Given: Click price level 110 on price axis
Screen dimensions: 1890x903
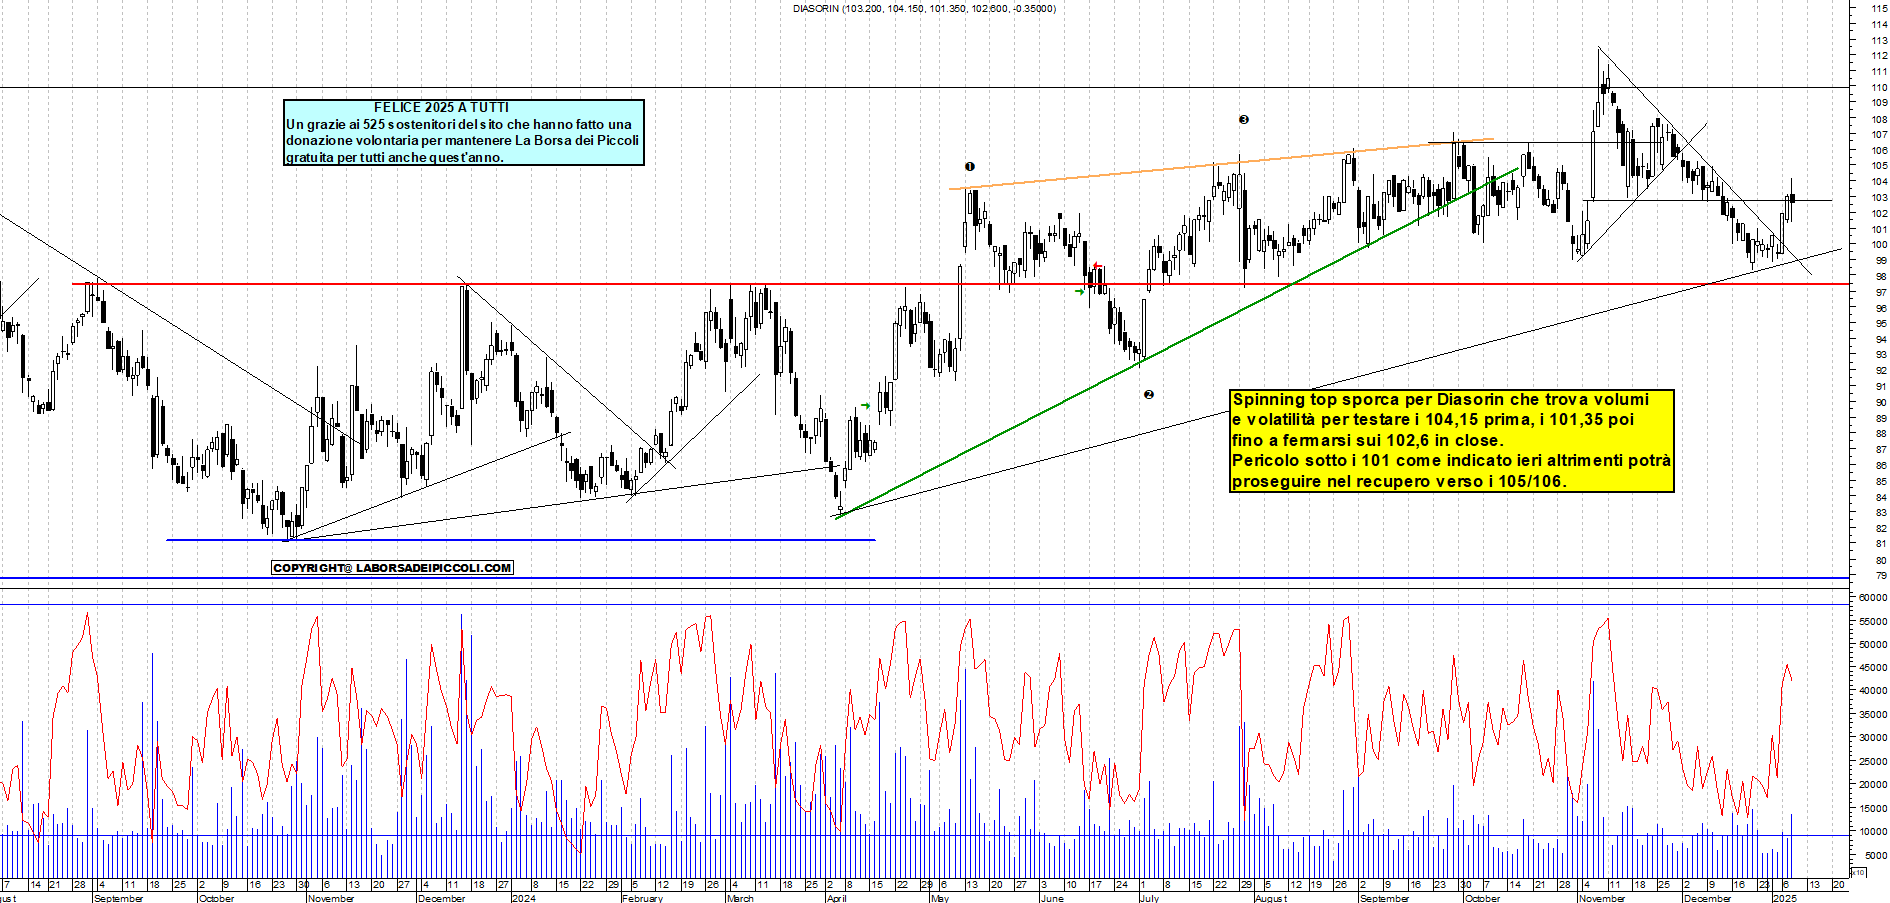Looking at the screenshot, I should (x=1879, y=87).
